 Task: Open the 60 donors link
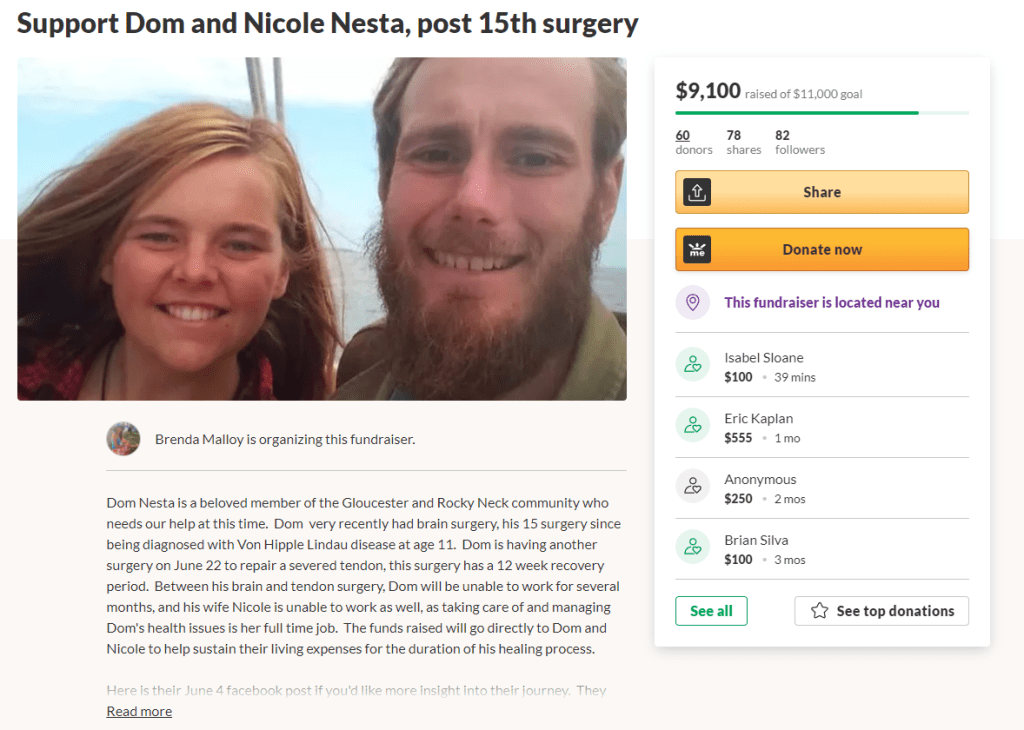click(x=683, y=135)
